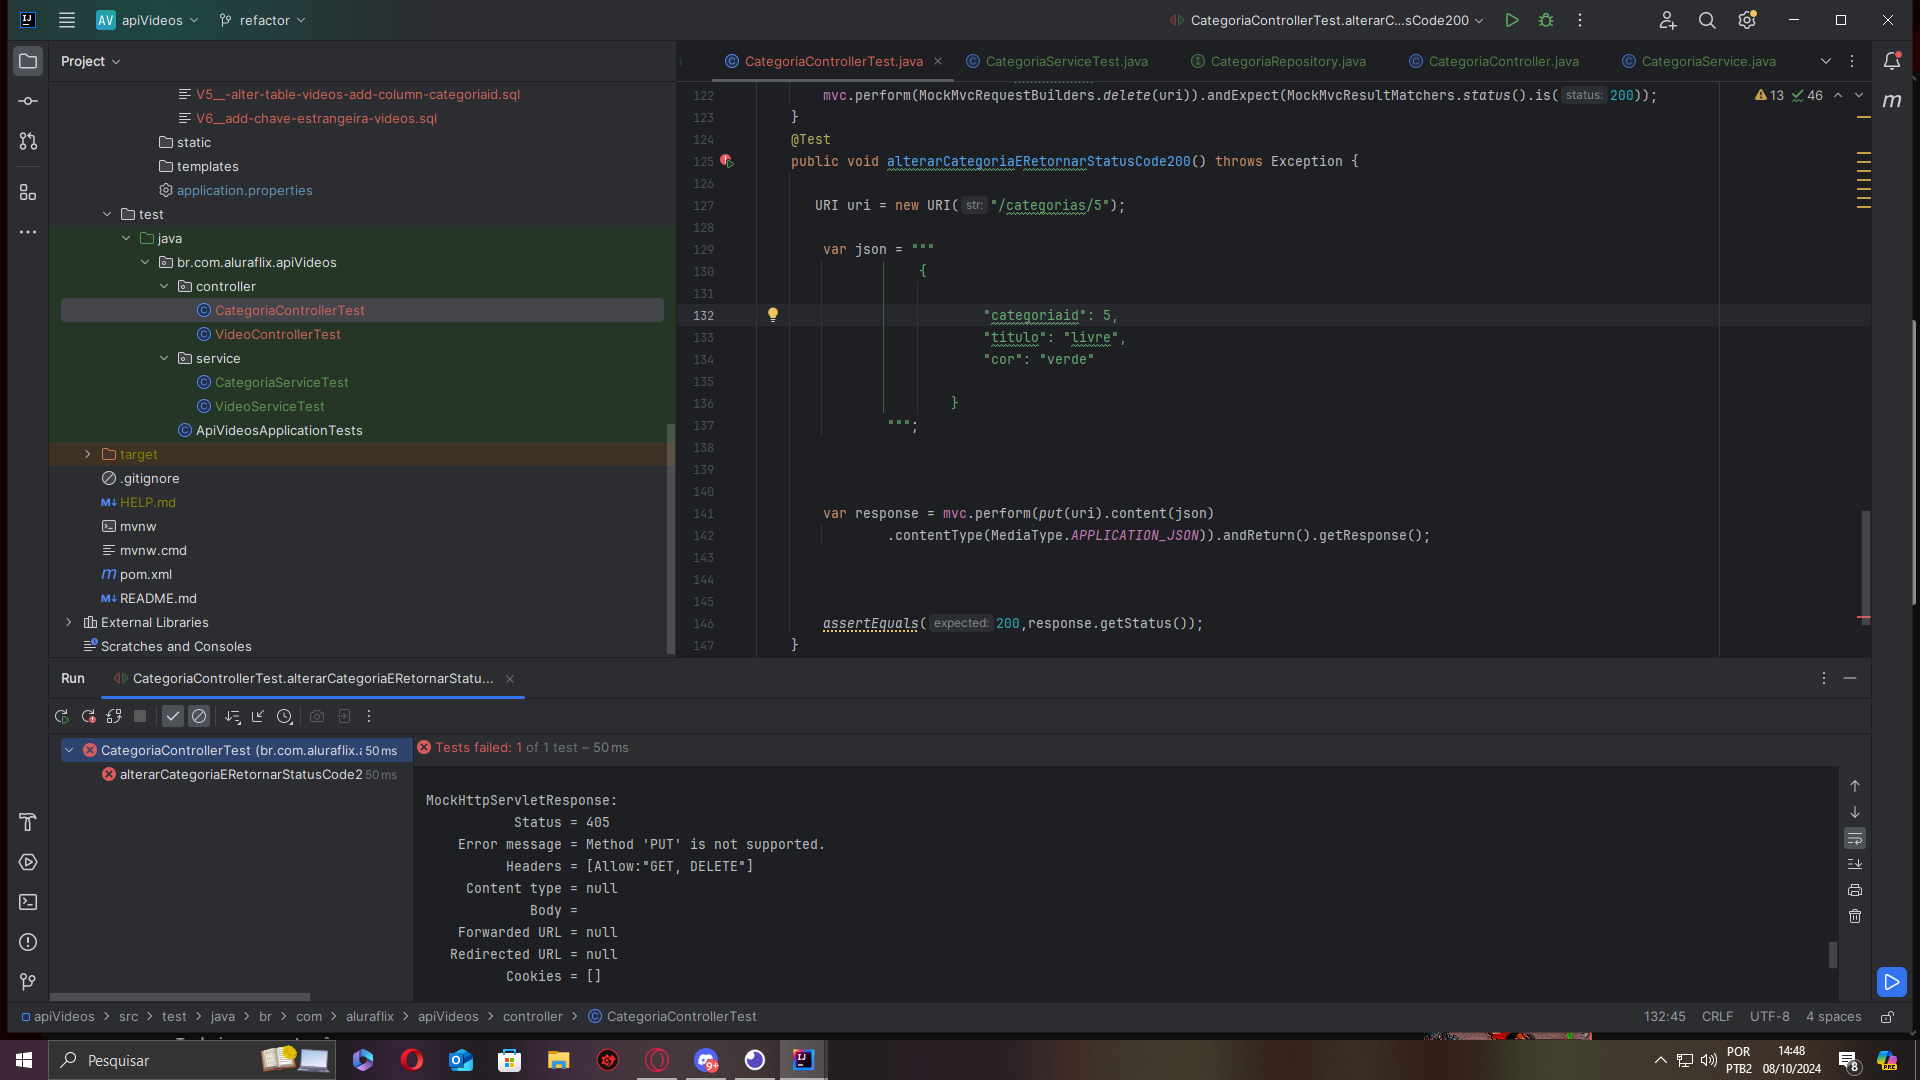
Task: Toggle soft-wrap in the console
Action: [x=1855, y=838]
